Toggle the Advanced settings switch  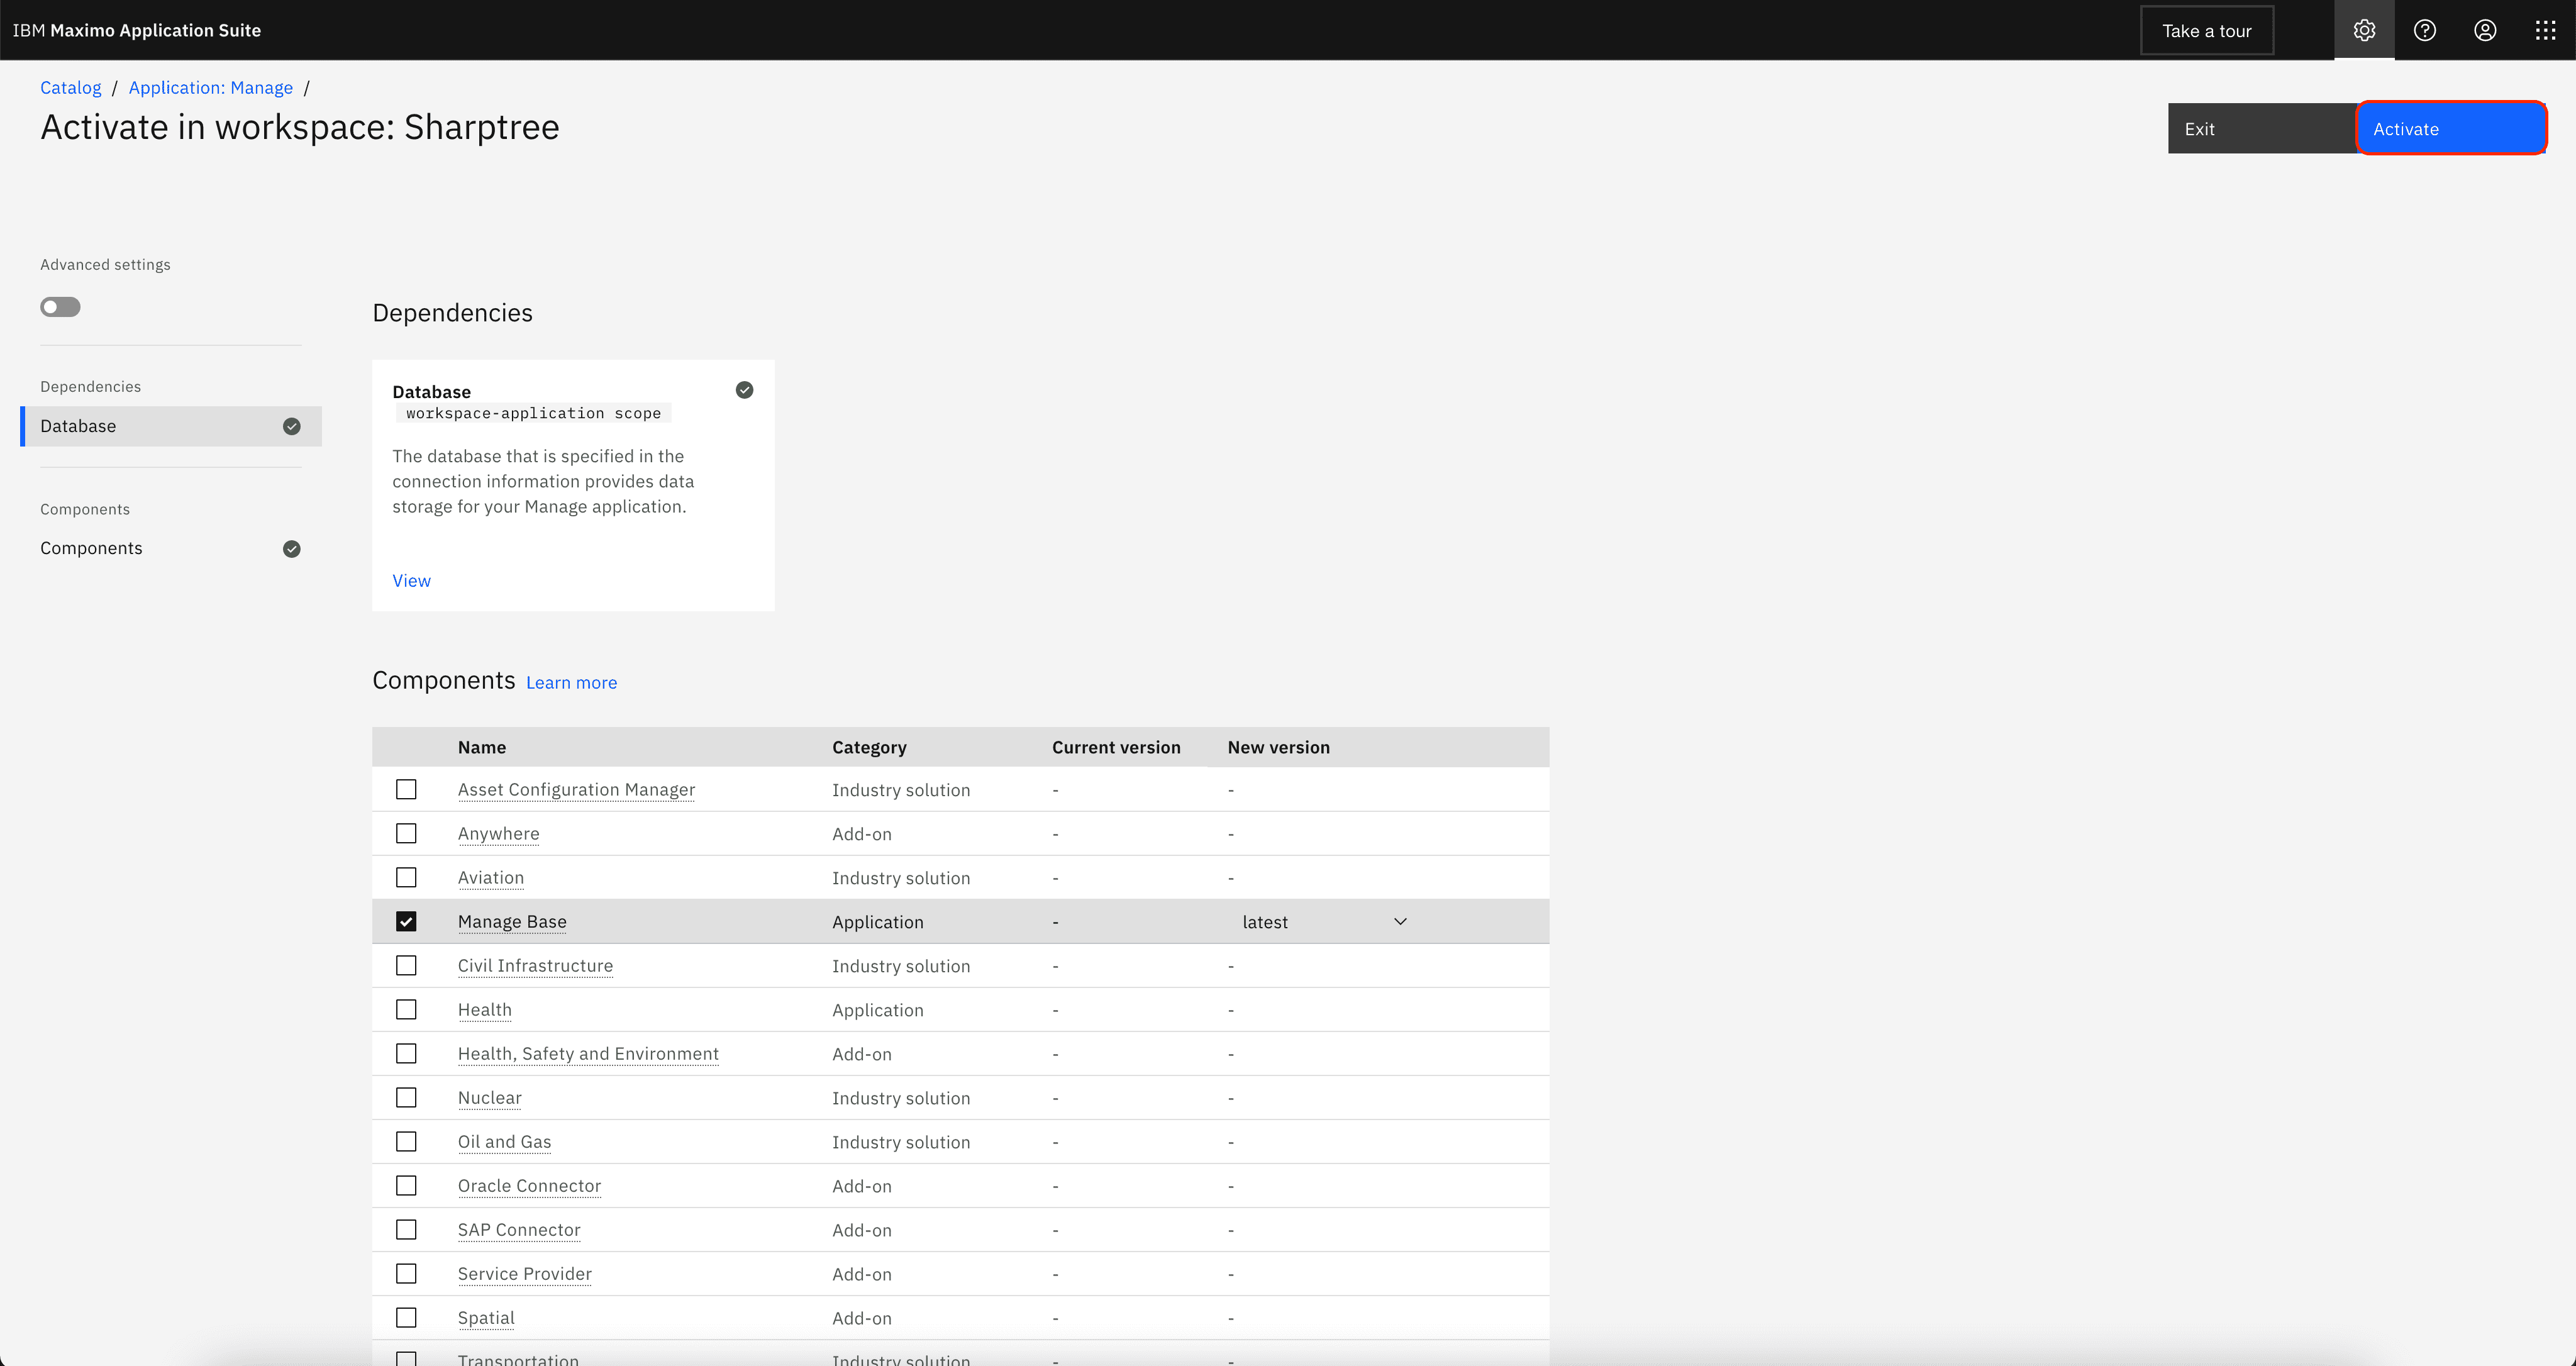coord(60,307)
